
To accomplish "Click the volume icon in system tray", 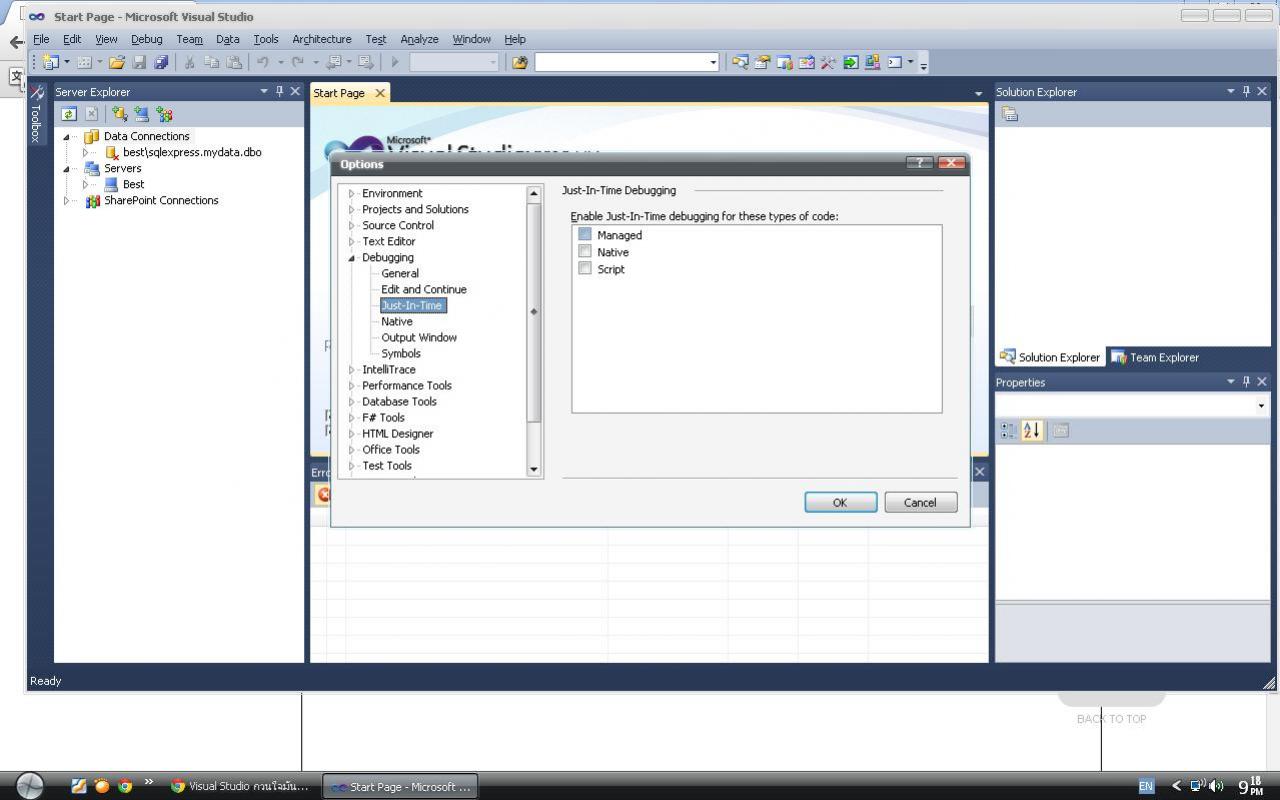I will click(1217, 786).
